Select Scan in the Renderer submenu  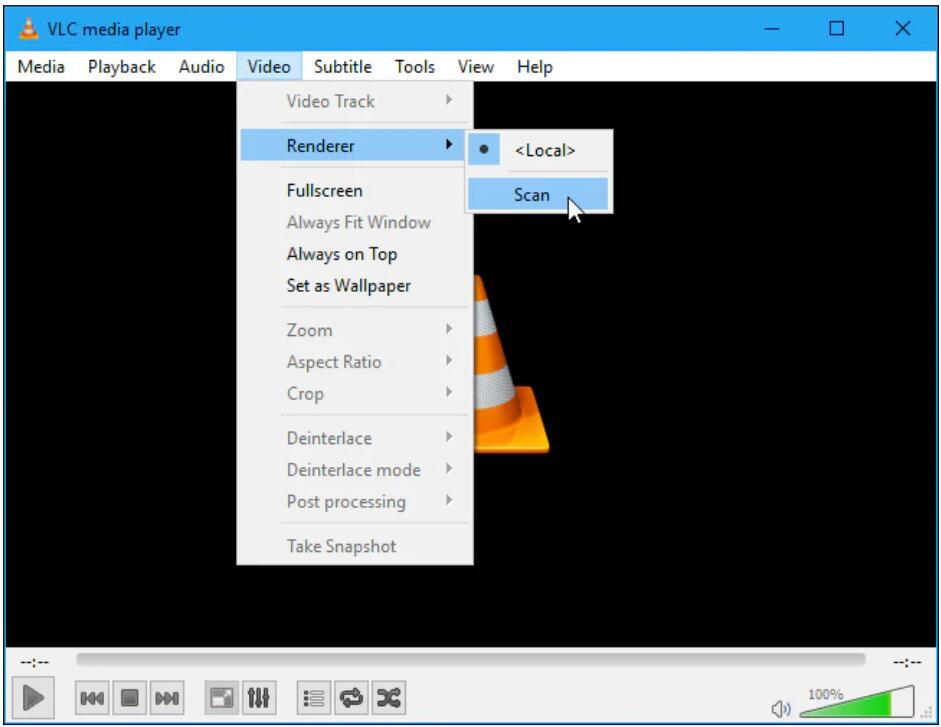530,194
